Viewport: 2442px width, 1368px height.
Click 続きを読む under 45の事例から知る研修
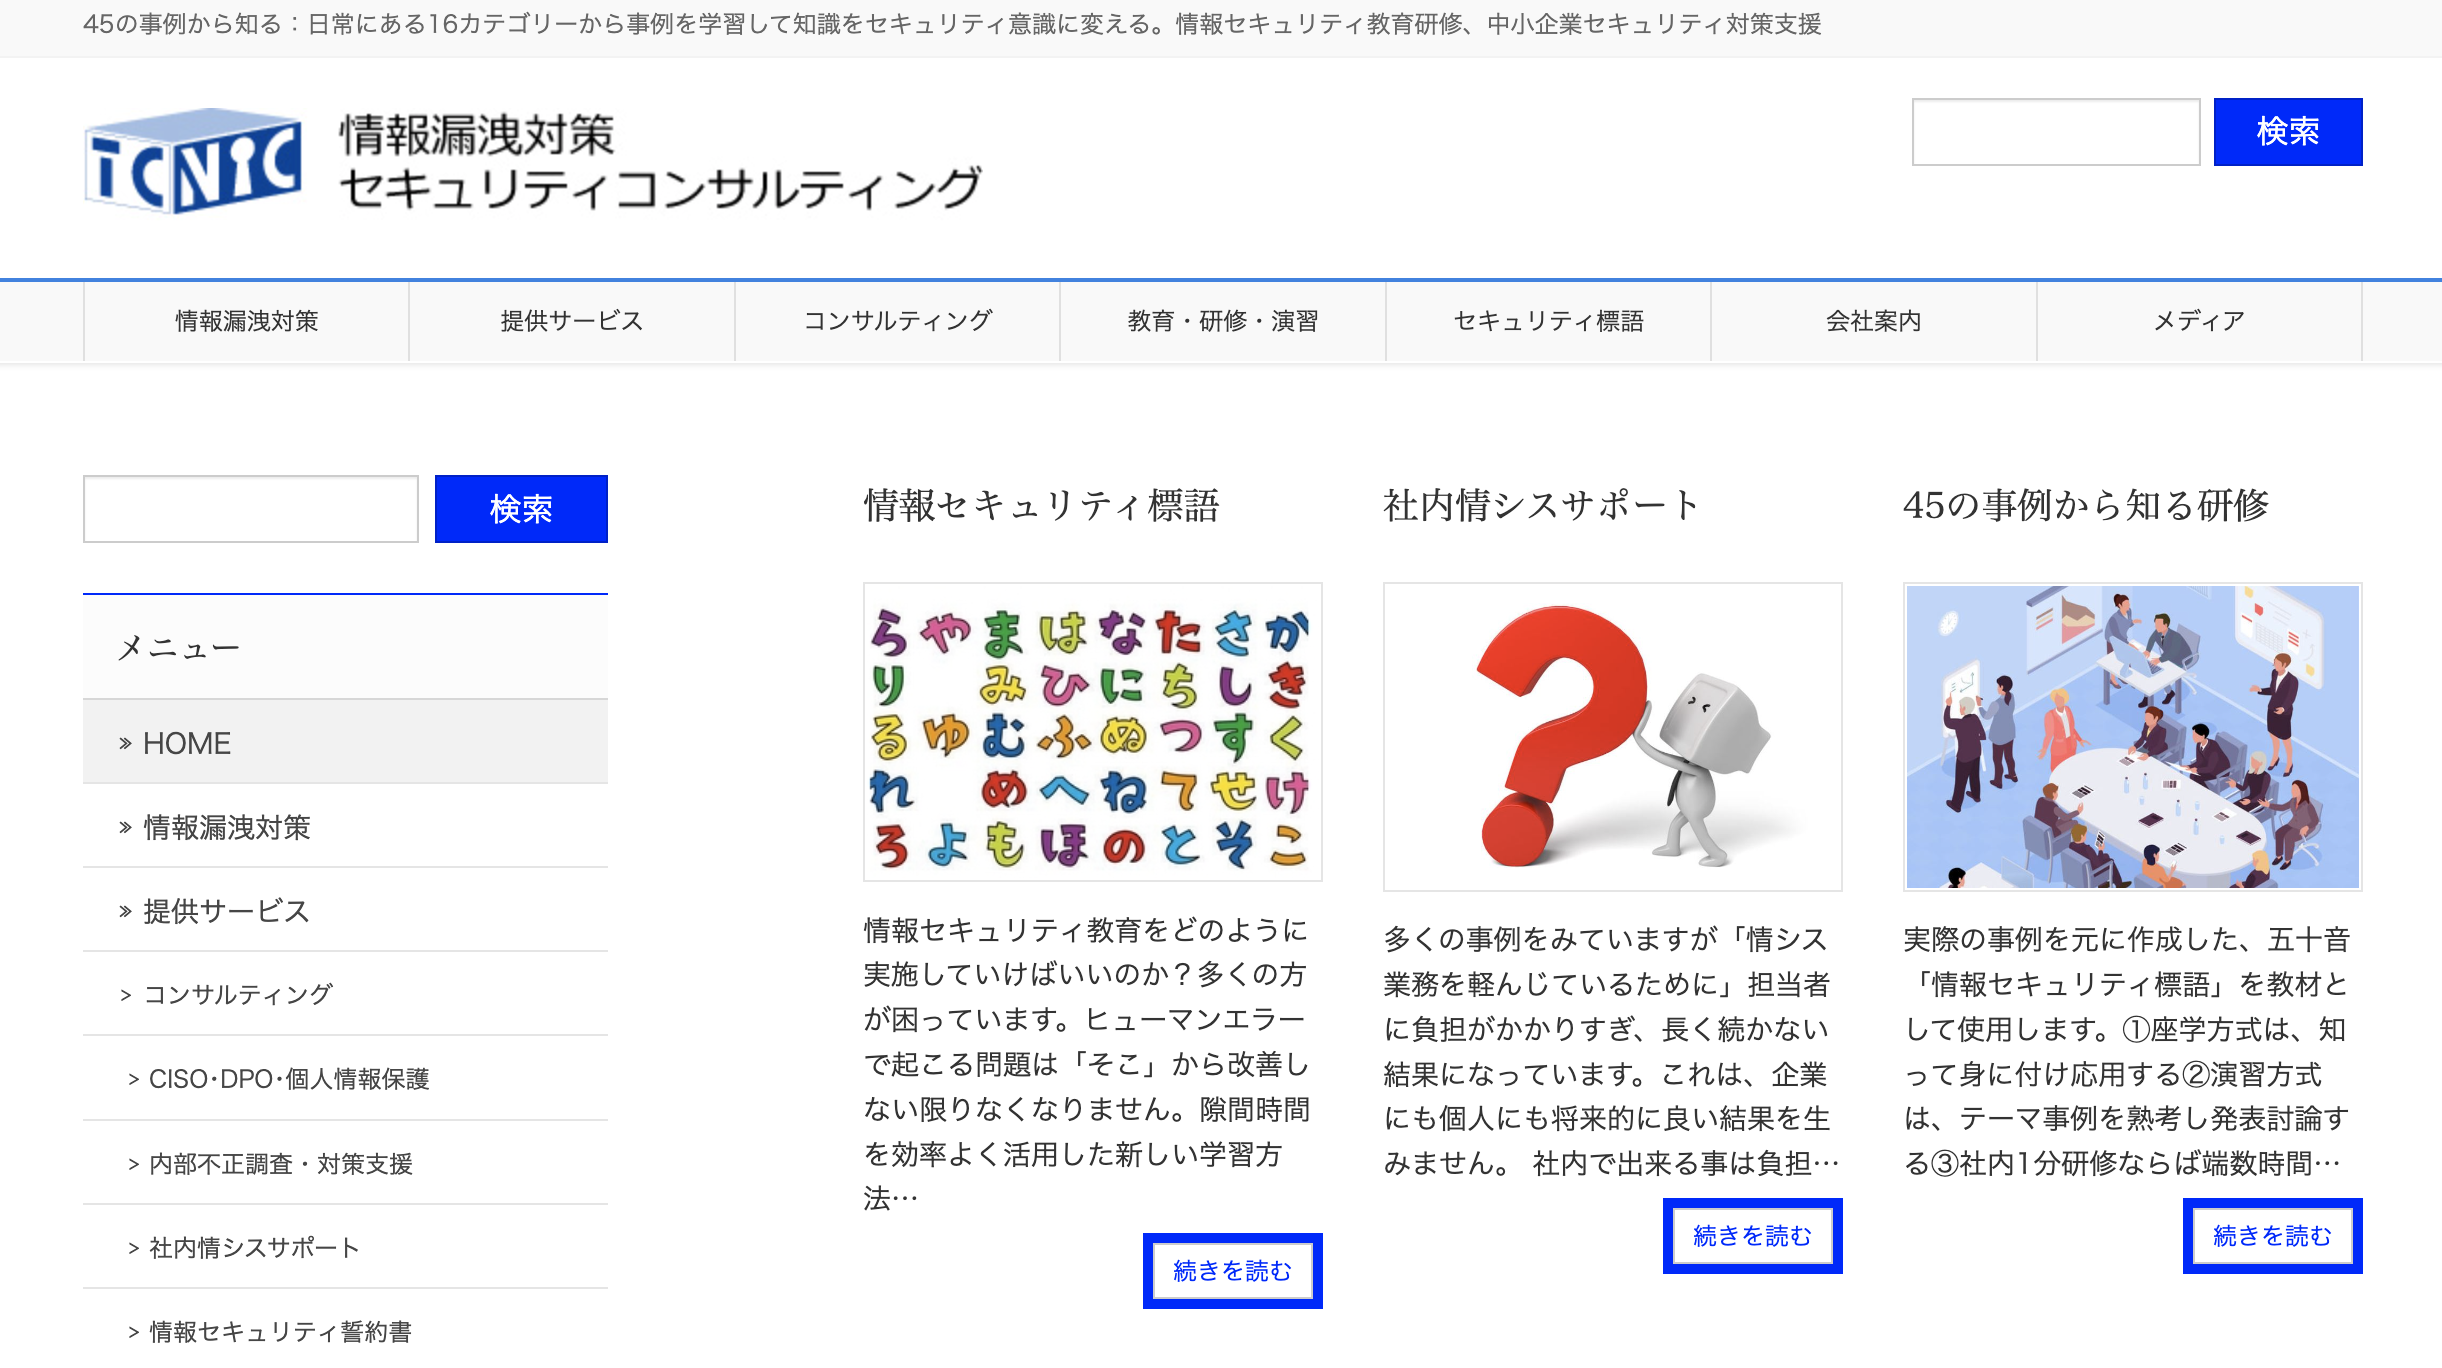pos(2272,1236)
